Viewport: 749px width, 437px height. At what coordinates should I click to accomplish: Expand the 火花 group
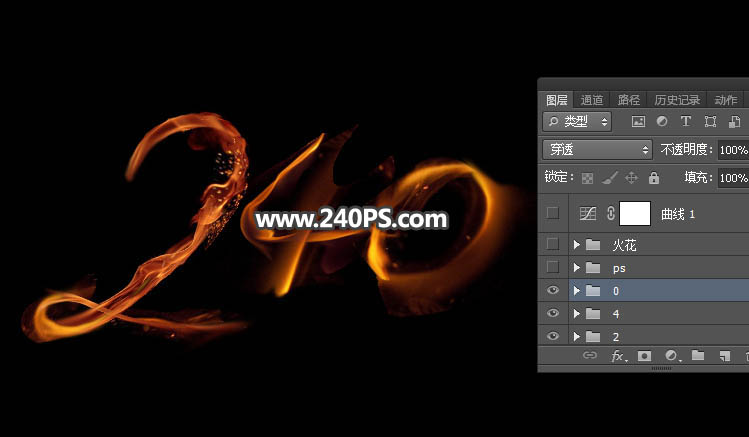pyautogui.click(x=577, y=245)
